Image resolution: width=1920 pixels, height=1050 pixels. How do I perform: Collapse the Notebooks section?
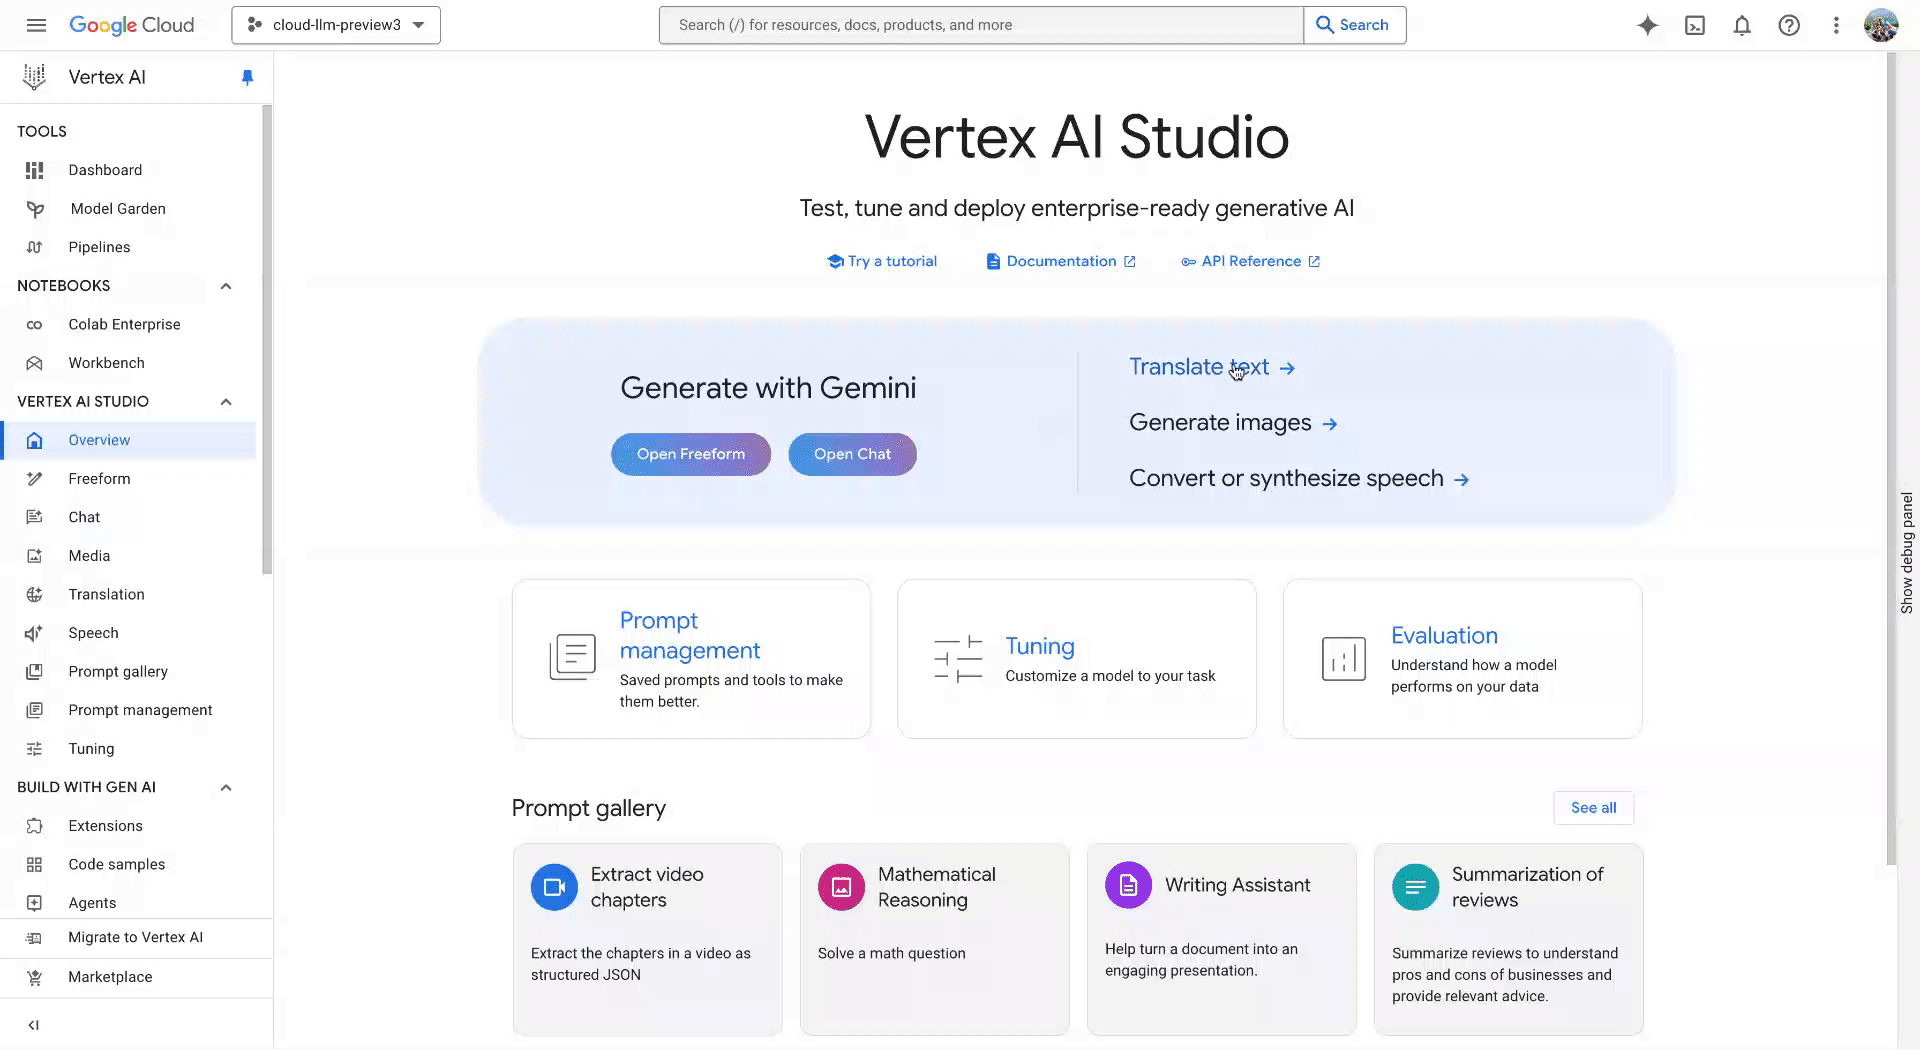click(226, 286)
